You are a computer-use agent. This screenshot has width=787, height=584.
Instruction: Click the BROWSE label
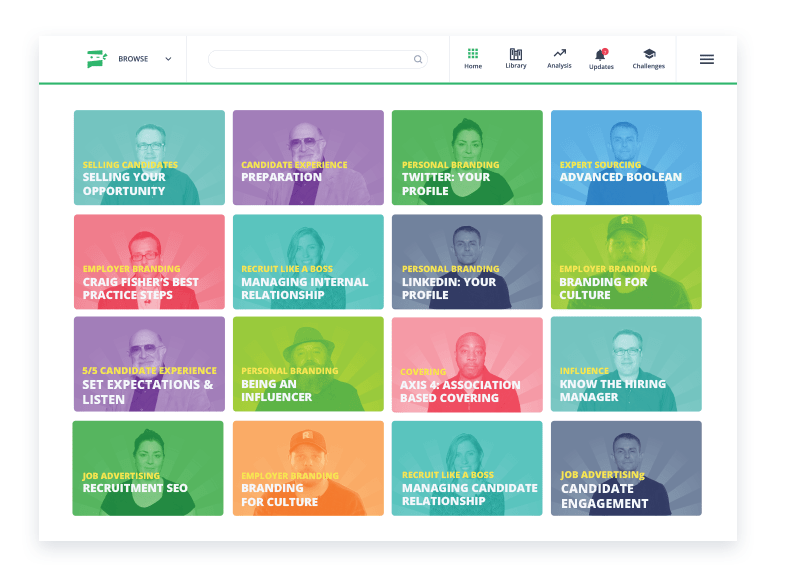133,59
